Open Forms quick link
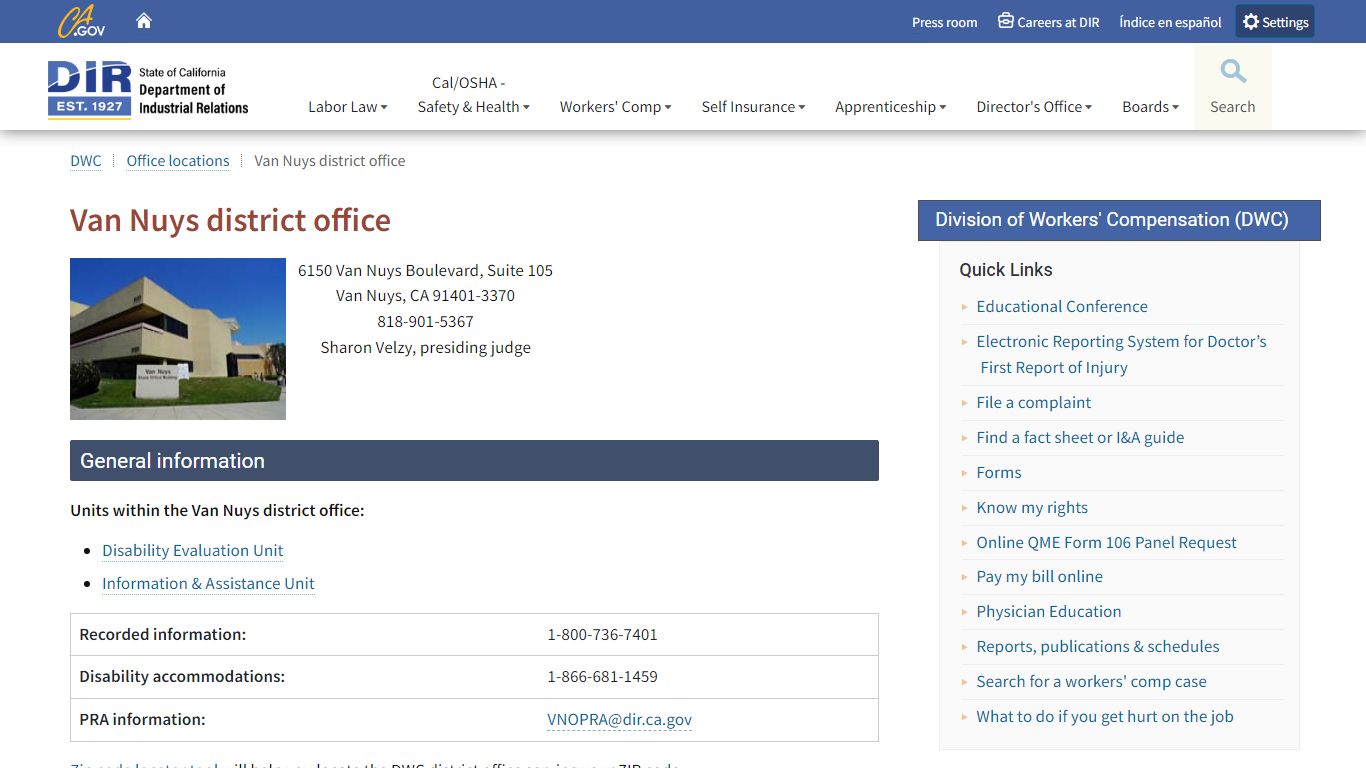Image resolution: width=1366 pixels, height=768 pixels. coord(999,473)
